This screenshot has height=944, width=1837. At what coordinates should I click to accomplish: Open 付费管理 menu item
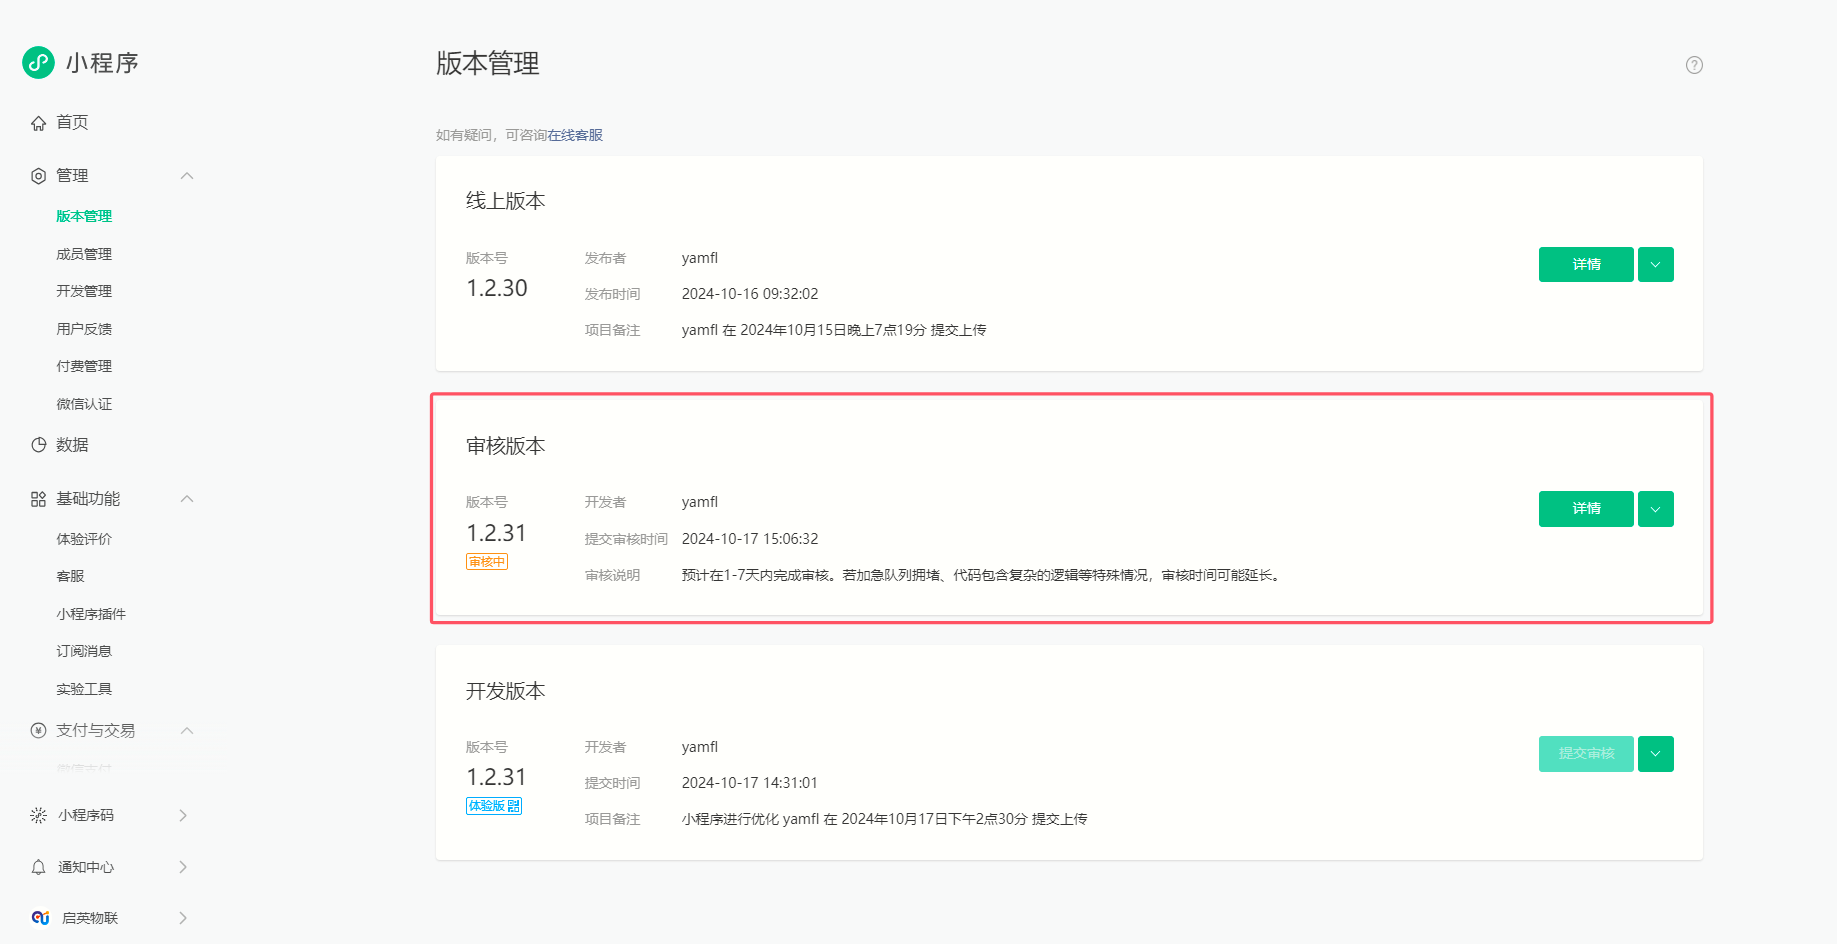84,366
